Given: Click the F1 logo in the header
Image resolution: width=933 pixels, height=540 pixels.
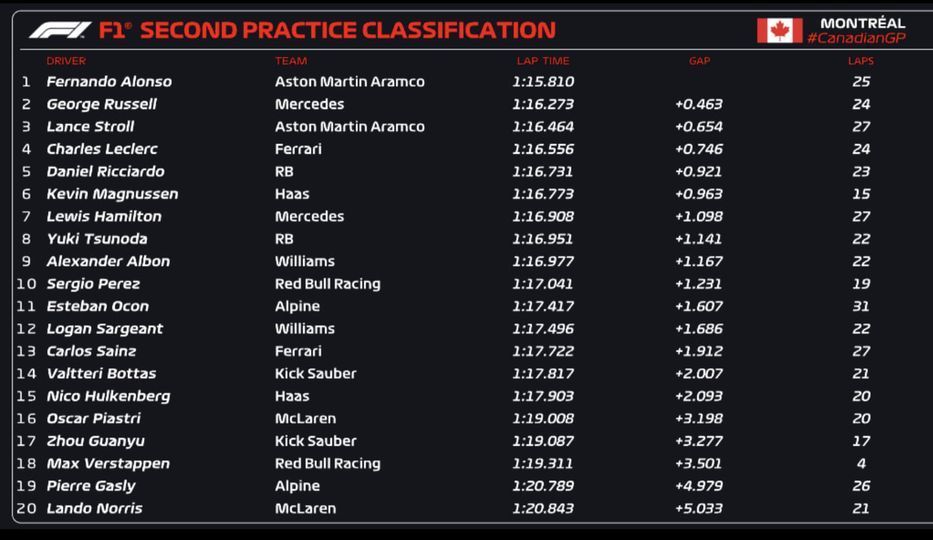Looking at the screenshot, I should [x=60, y=30].
